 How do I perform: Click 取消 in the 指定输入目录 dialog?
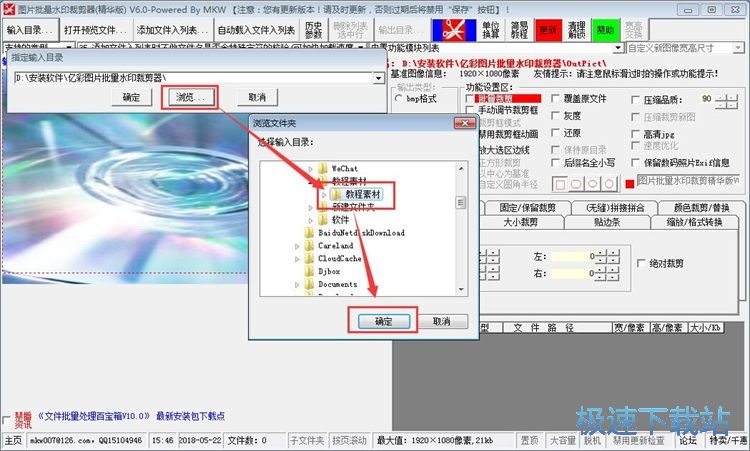tap(257, 97)
